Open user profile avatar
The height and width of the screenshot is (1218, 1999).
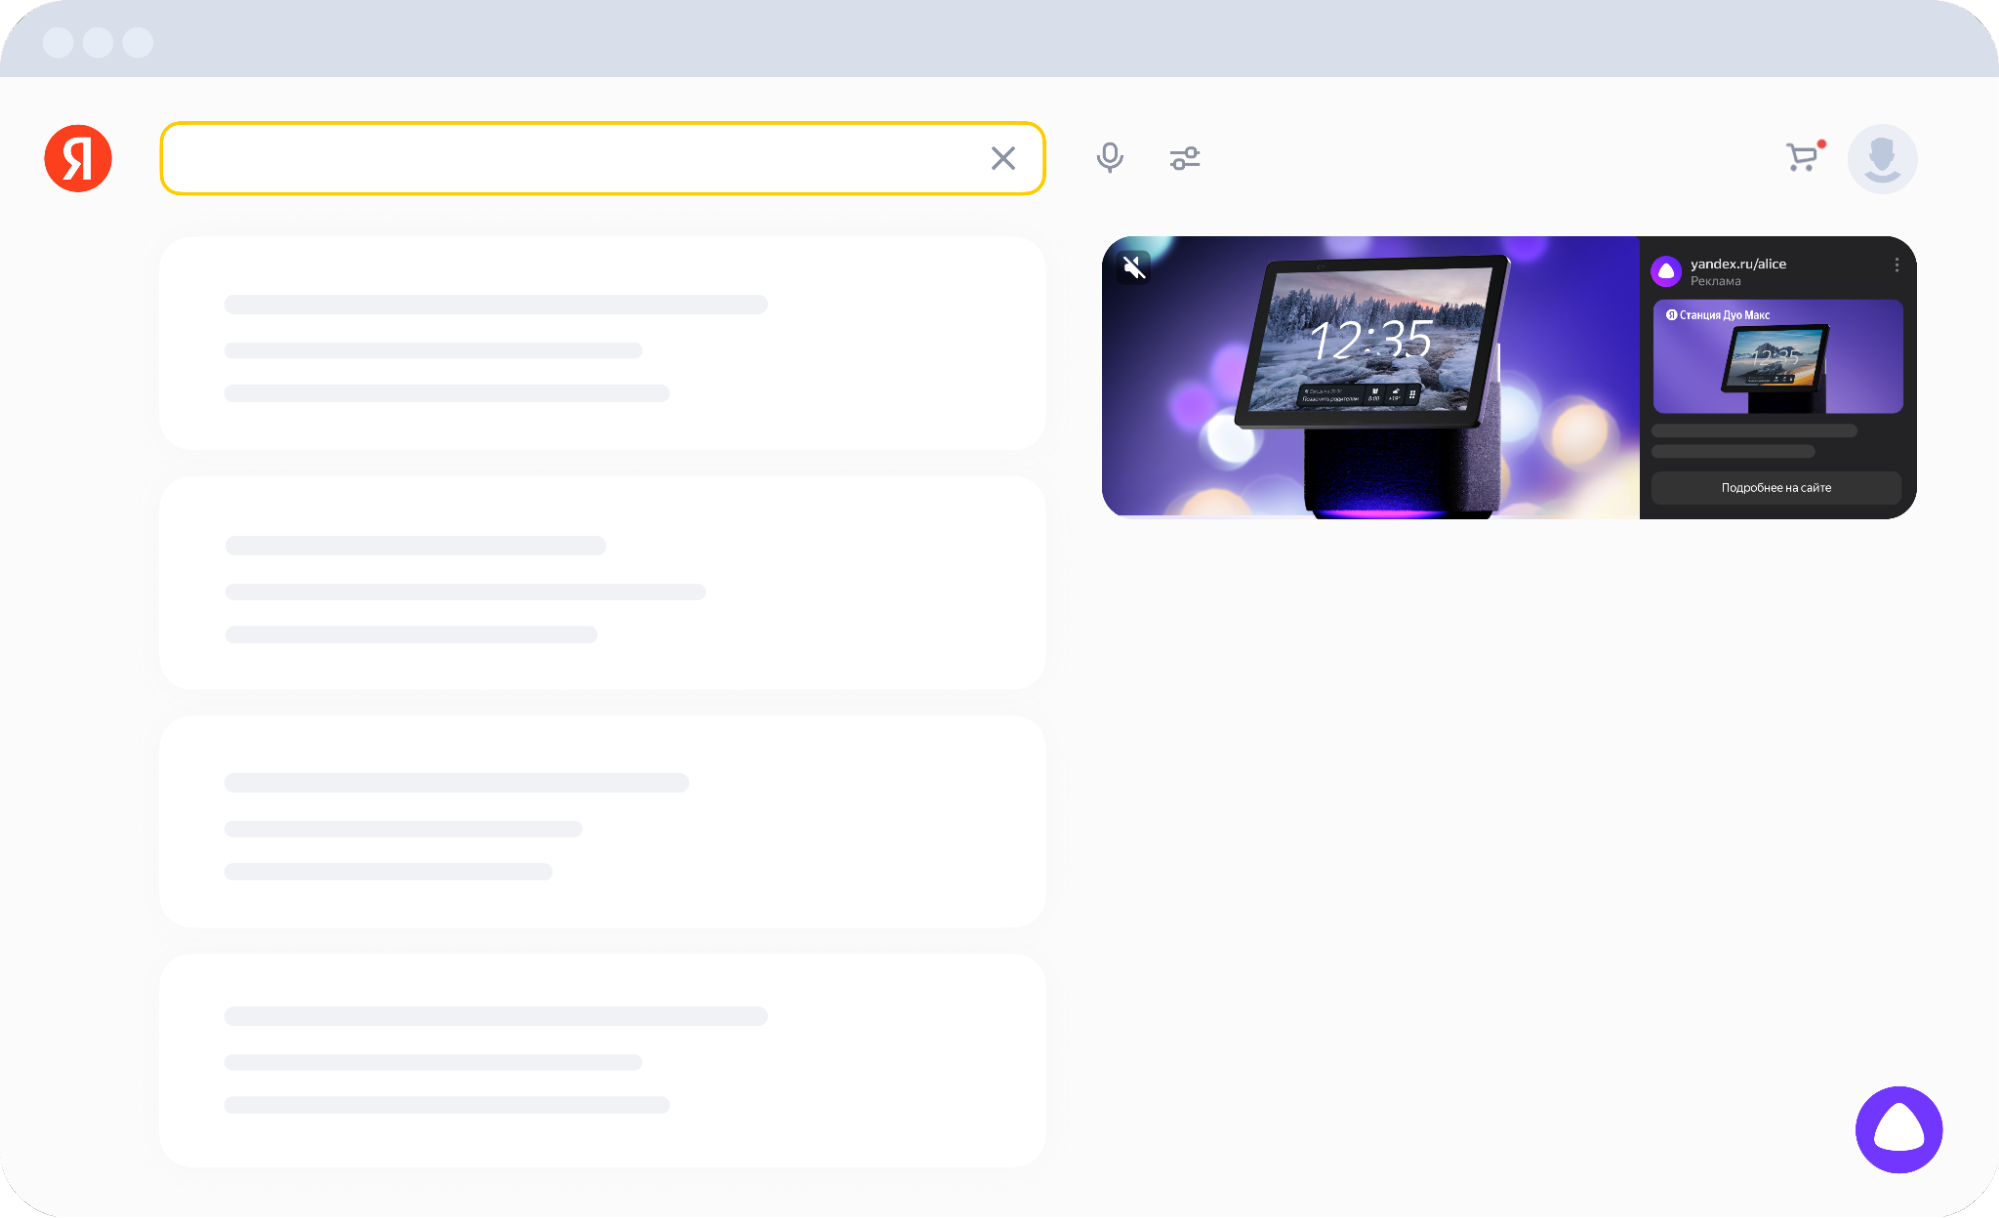(1881, 158)
